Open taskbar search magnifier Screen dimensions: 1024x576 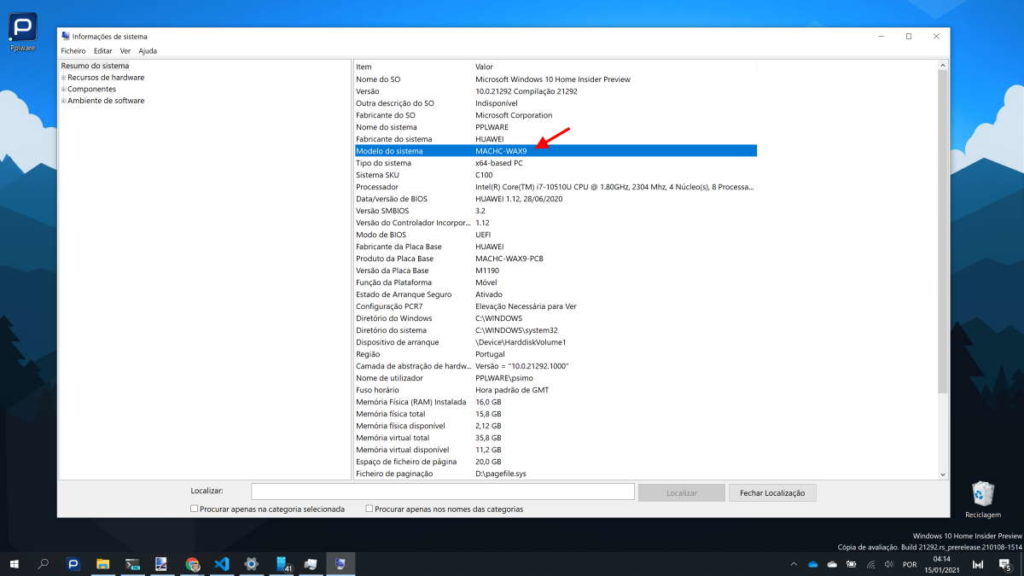(43, 564)
